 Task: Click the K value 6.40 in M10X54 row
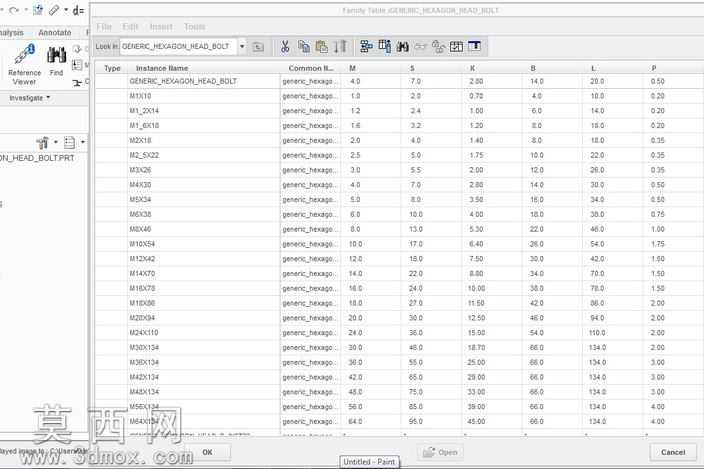pos(476,244)
